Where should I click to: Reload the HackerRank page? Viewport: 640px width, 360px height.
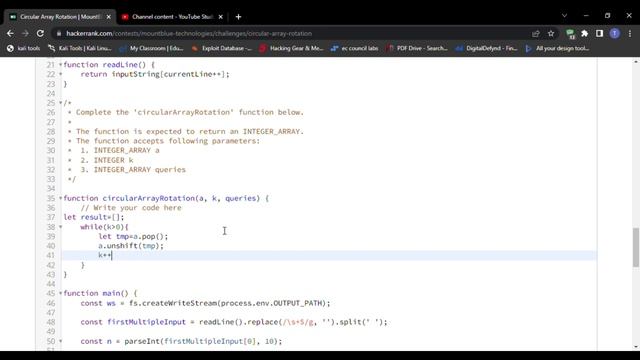(40, 33)
